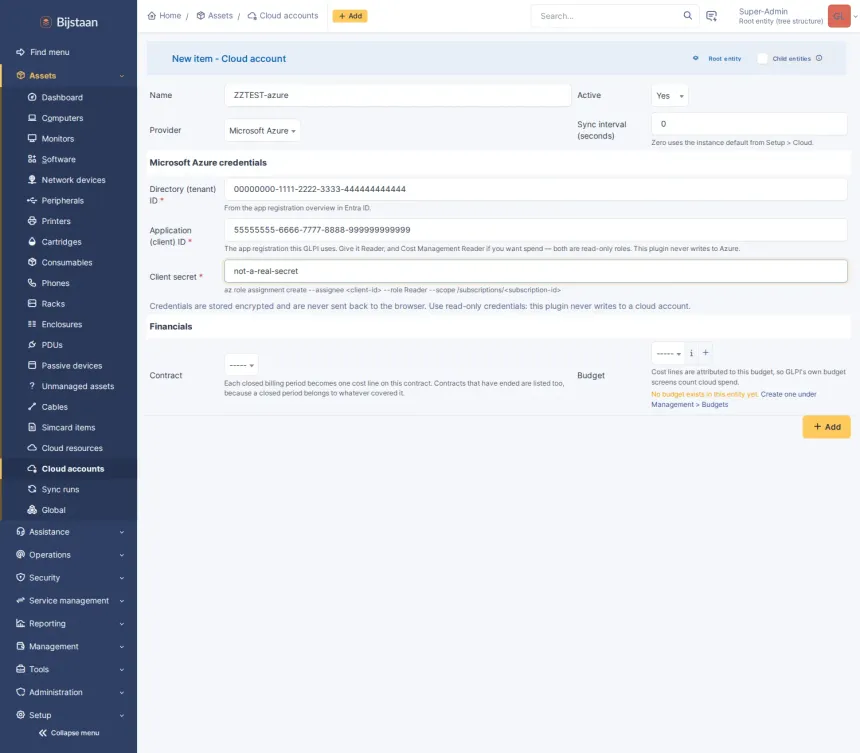
Task: Collapse the Assets menu section
Action: [x=69, y=75]
